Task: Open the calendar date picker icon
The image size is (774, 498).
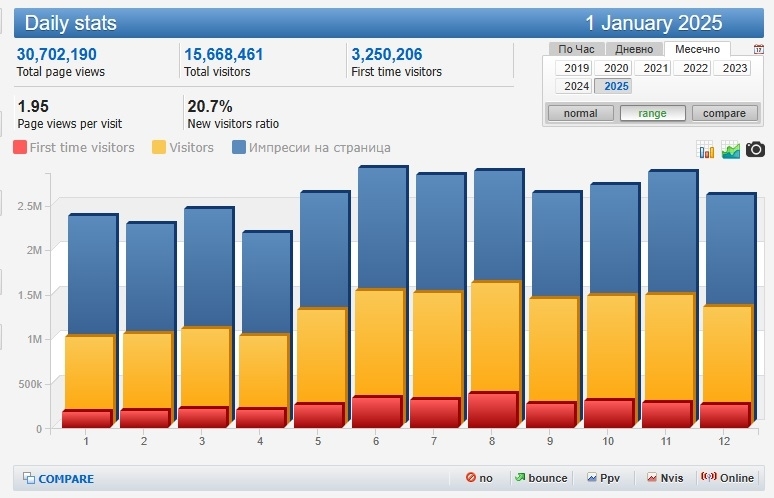Action: pos(759,49)
